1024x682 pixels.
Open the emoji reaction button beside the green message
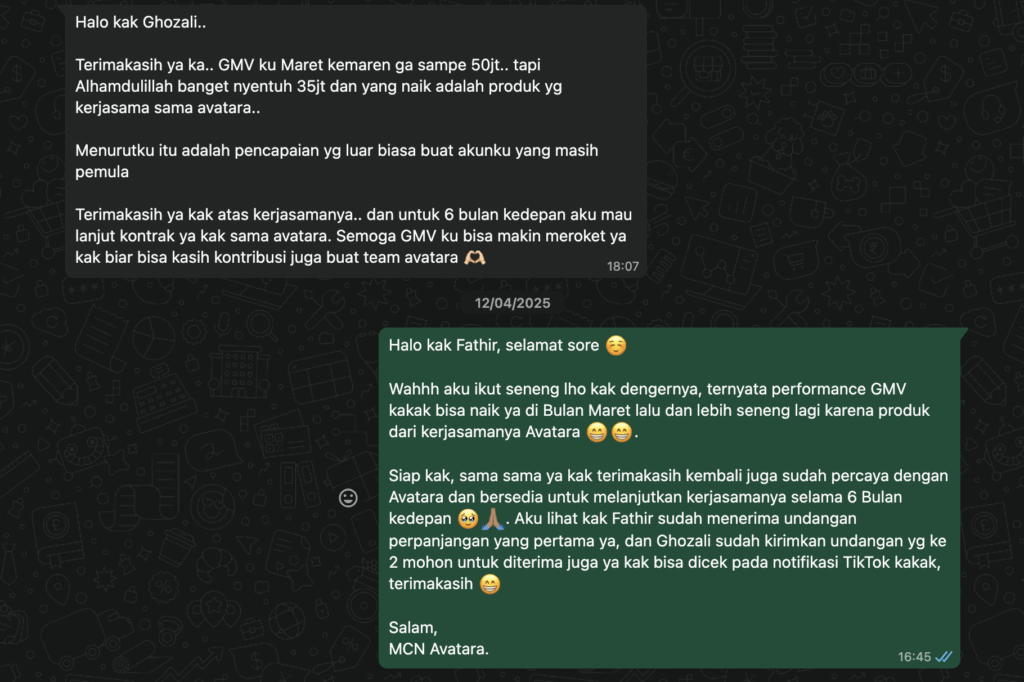tap(348, 498)
